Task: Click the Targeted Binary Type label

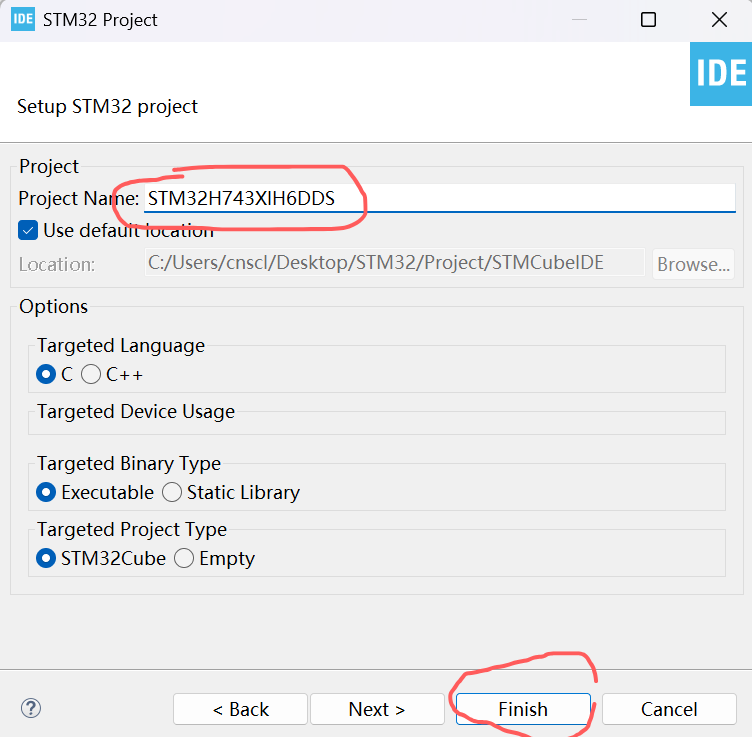Action: tap(129, 463)
